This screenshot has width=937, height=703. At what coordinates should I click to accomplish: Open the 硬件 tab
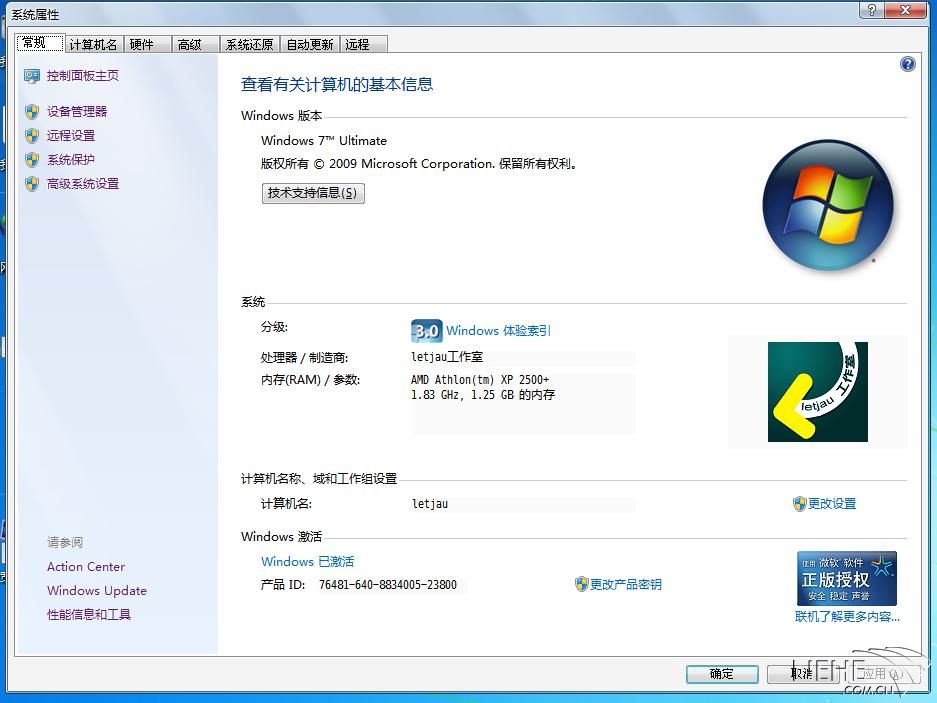pos(148,44)
